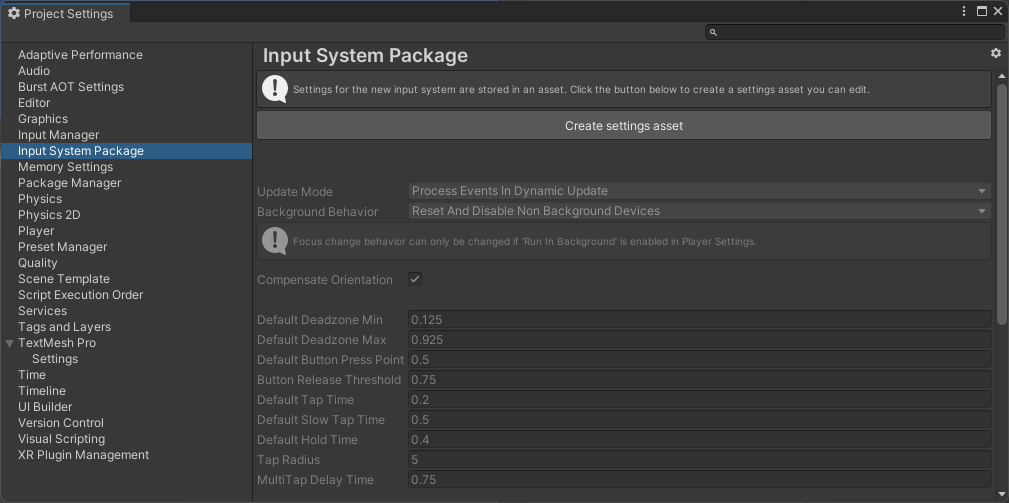Click the Tap Radius label
Viewport: 1009px width, 503px height.
coord(288,460)
